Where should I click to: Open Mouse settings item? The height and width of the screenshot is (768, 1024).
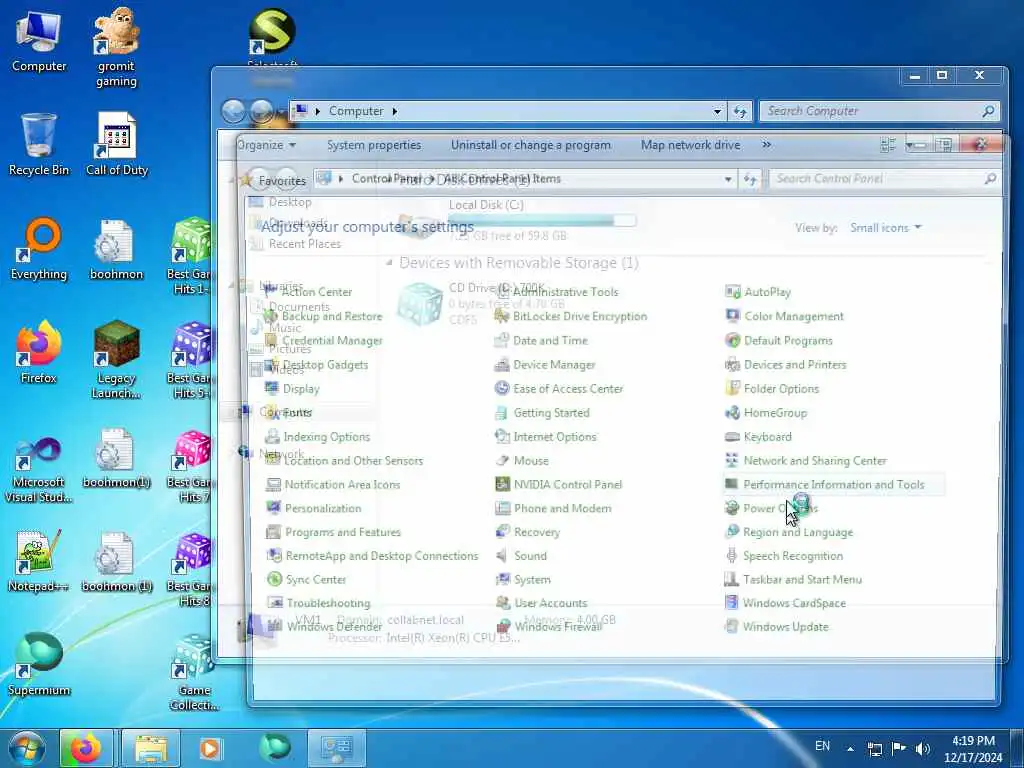click(522, 460)
